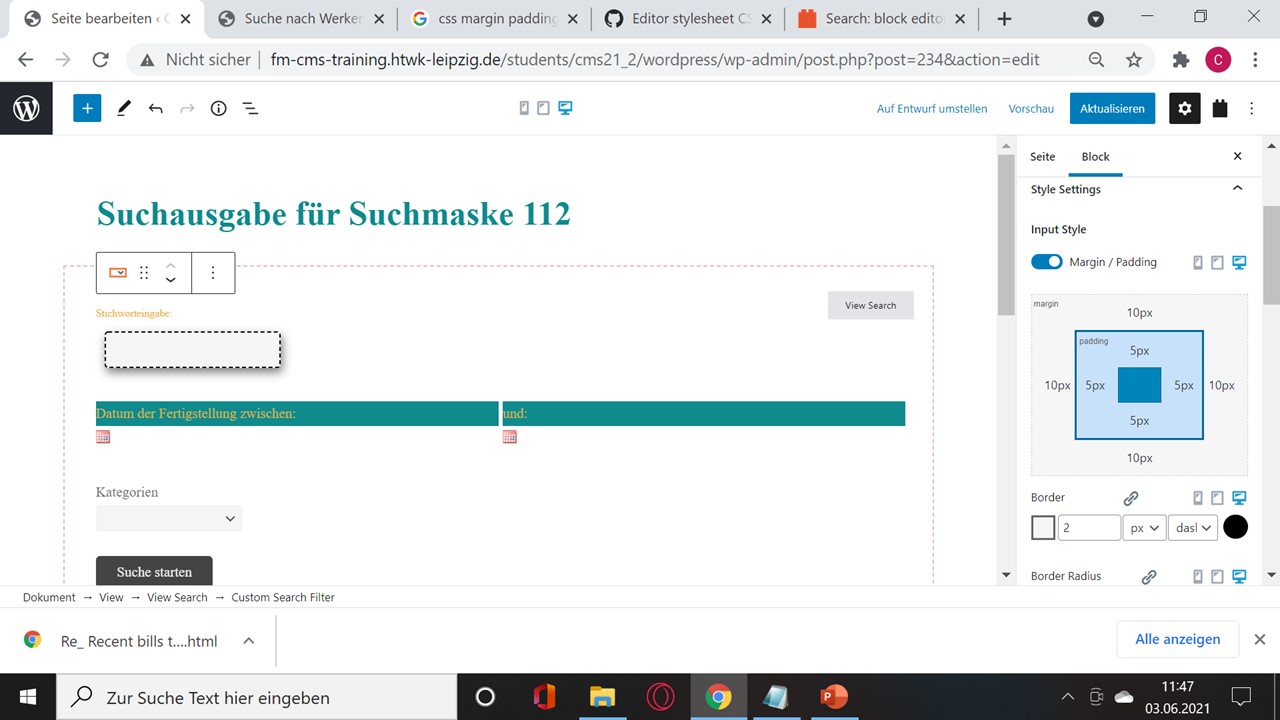Image resolution: width=1280 pixels, height=720 pixels.
Task: Click the View Search button
Action: [870, 305]
